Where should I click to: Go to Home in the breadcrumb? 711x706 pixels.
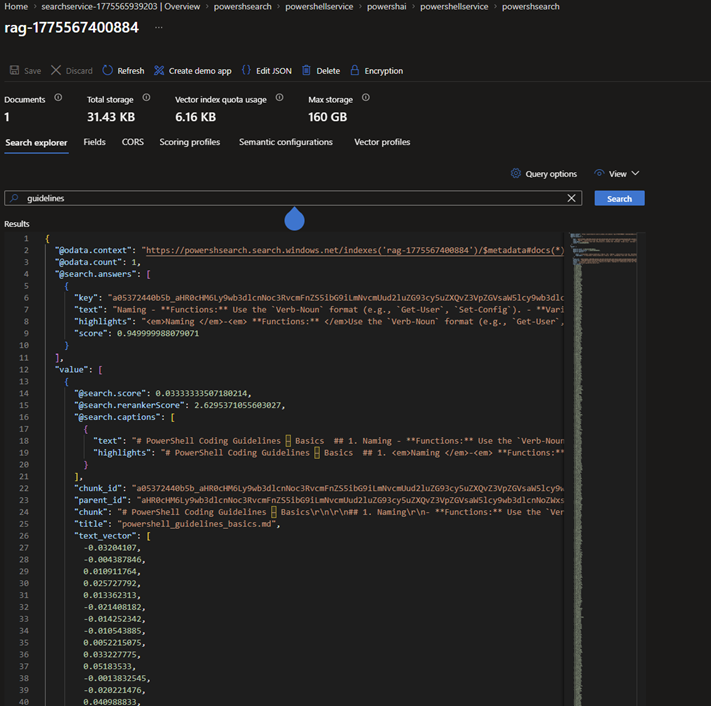pos(15,6)
